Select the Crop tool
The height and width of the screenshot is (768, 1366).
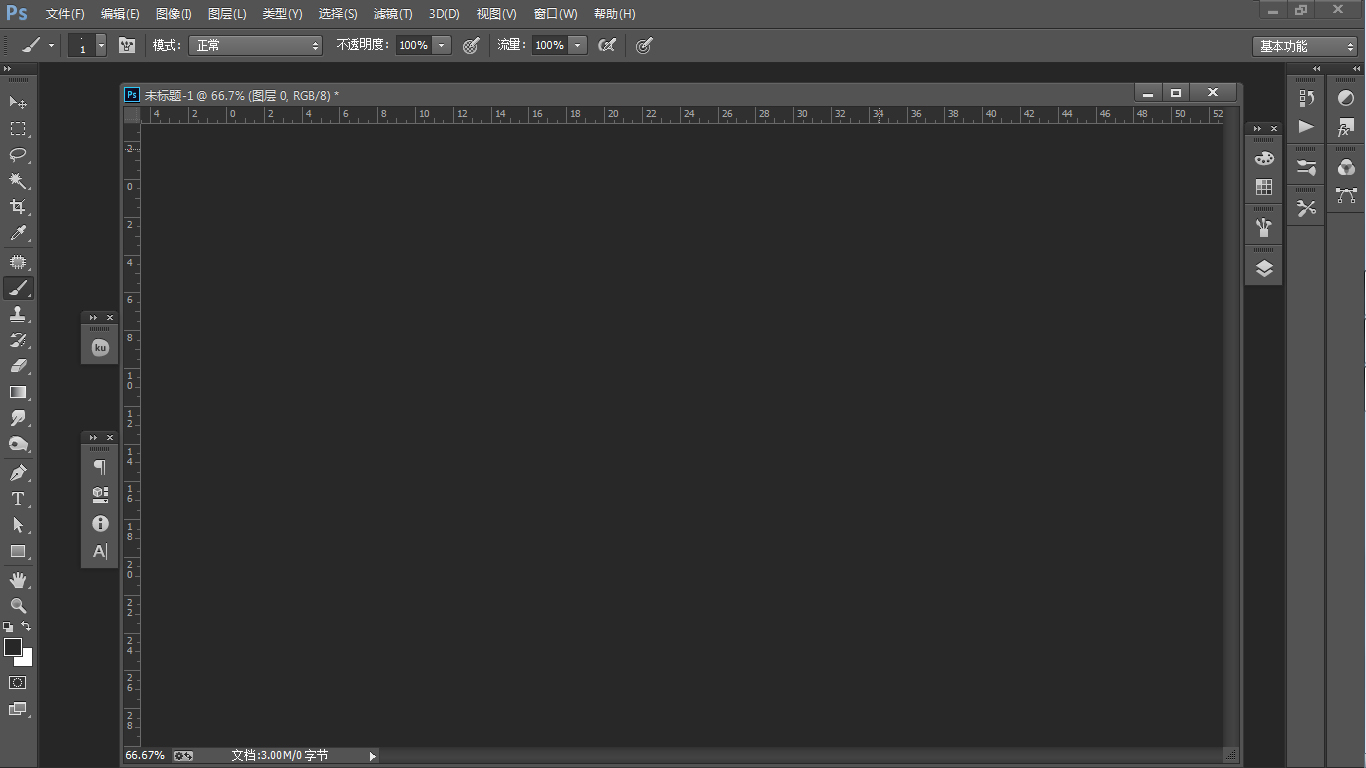point(18,207)
